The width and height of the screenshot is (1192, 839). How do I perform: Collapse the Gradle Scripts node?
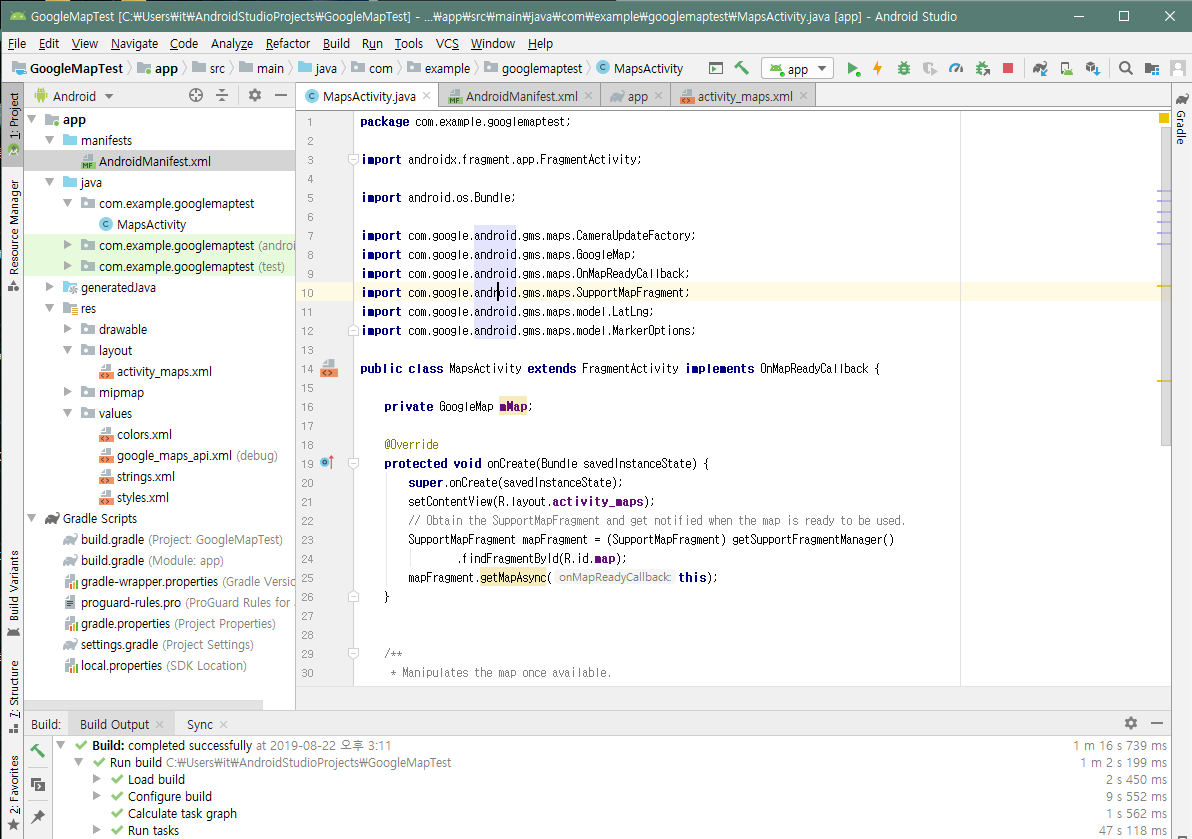pyautogui.click(x=32, y=518)
